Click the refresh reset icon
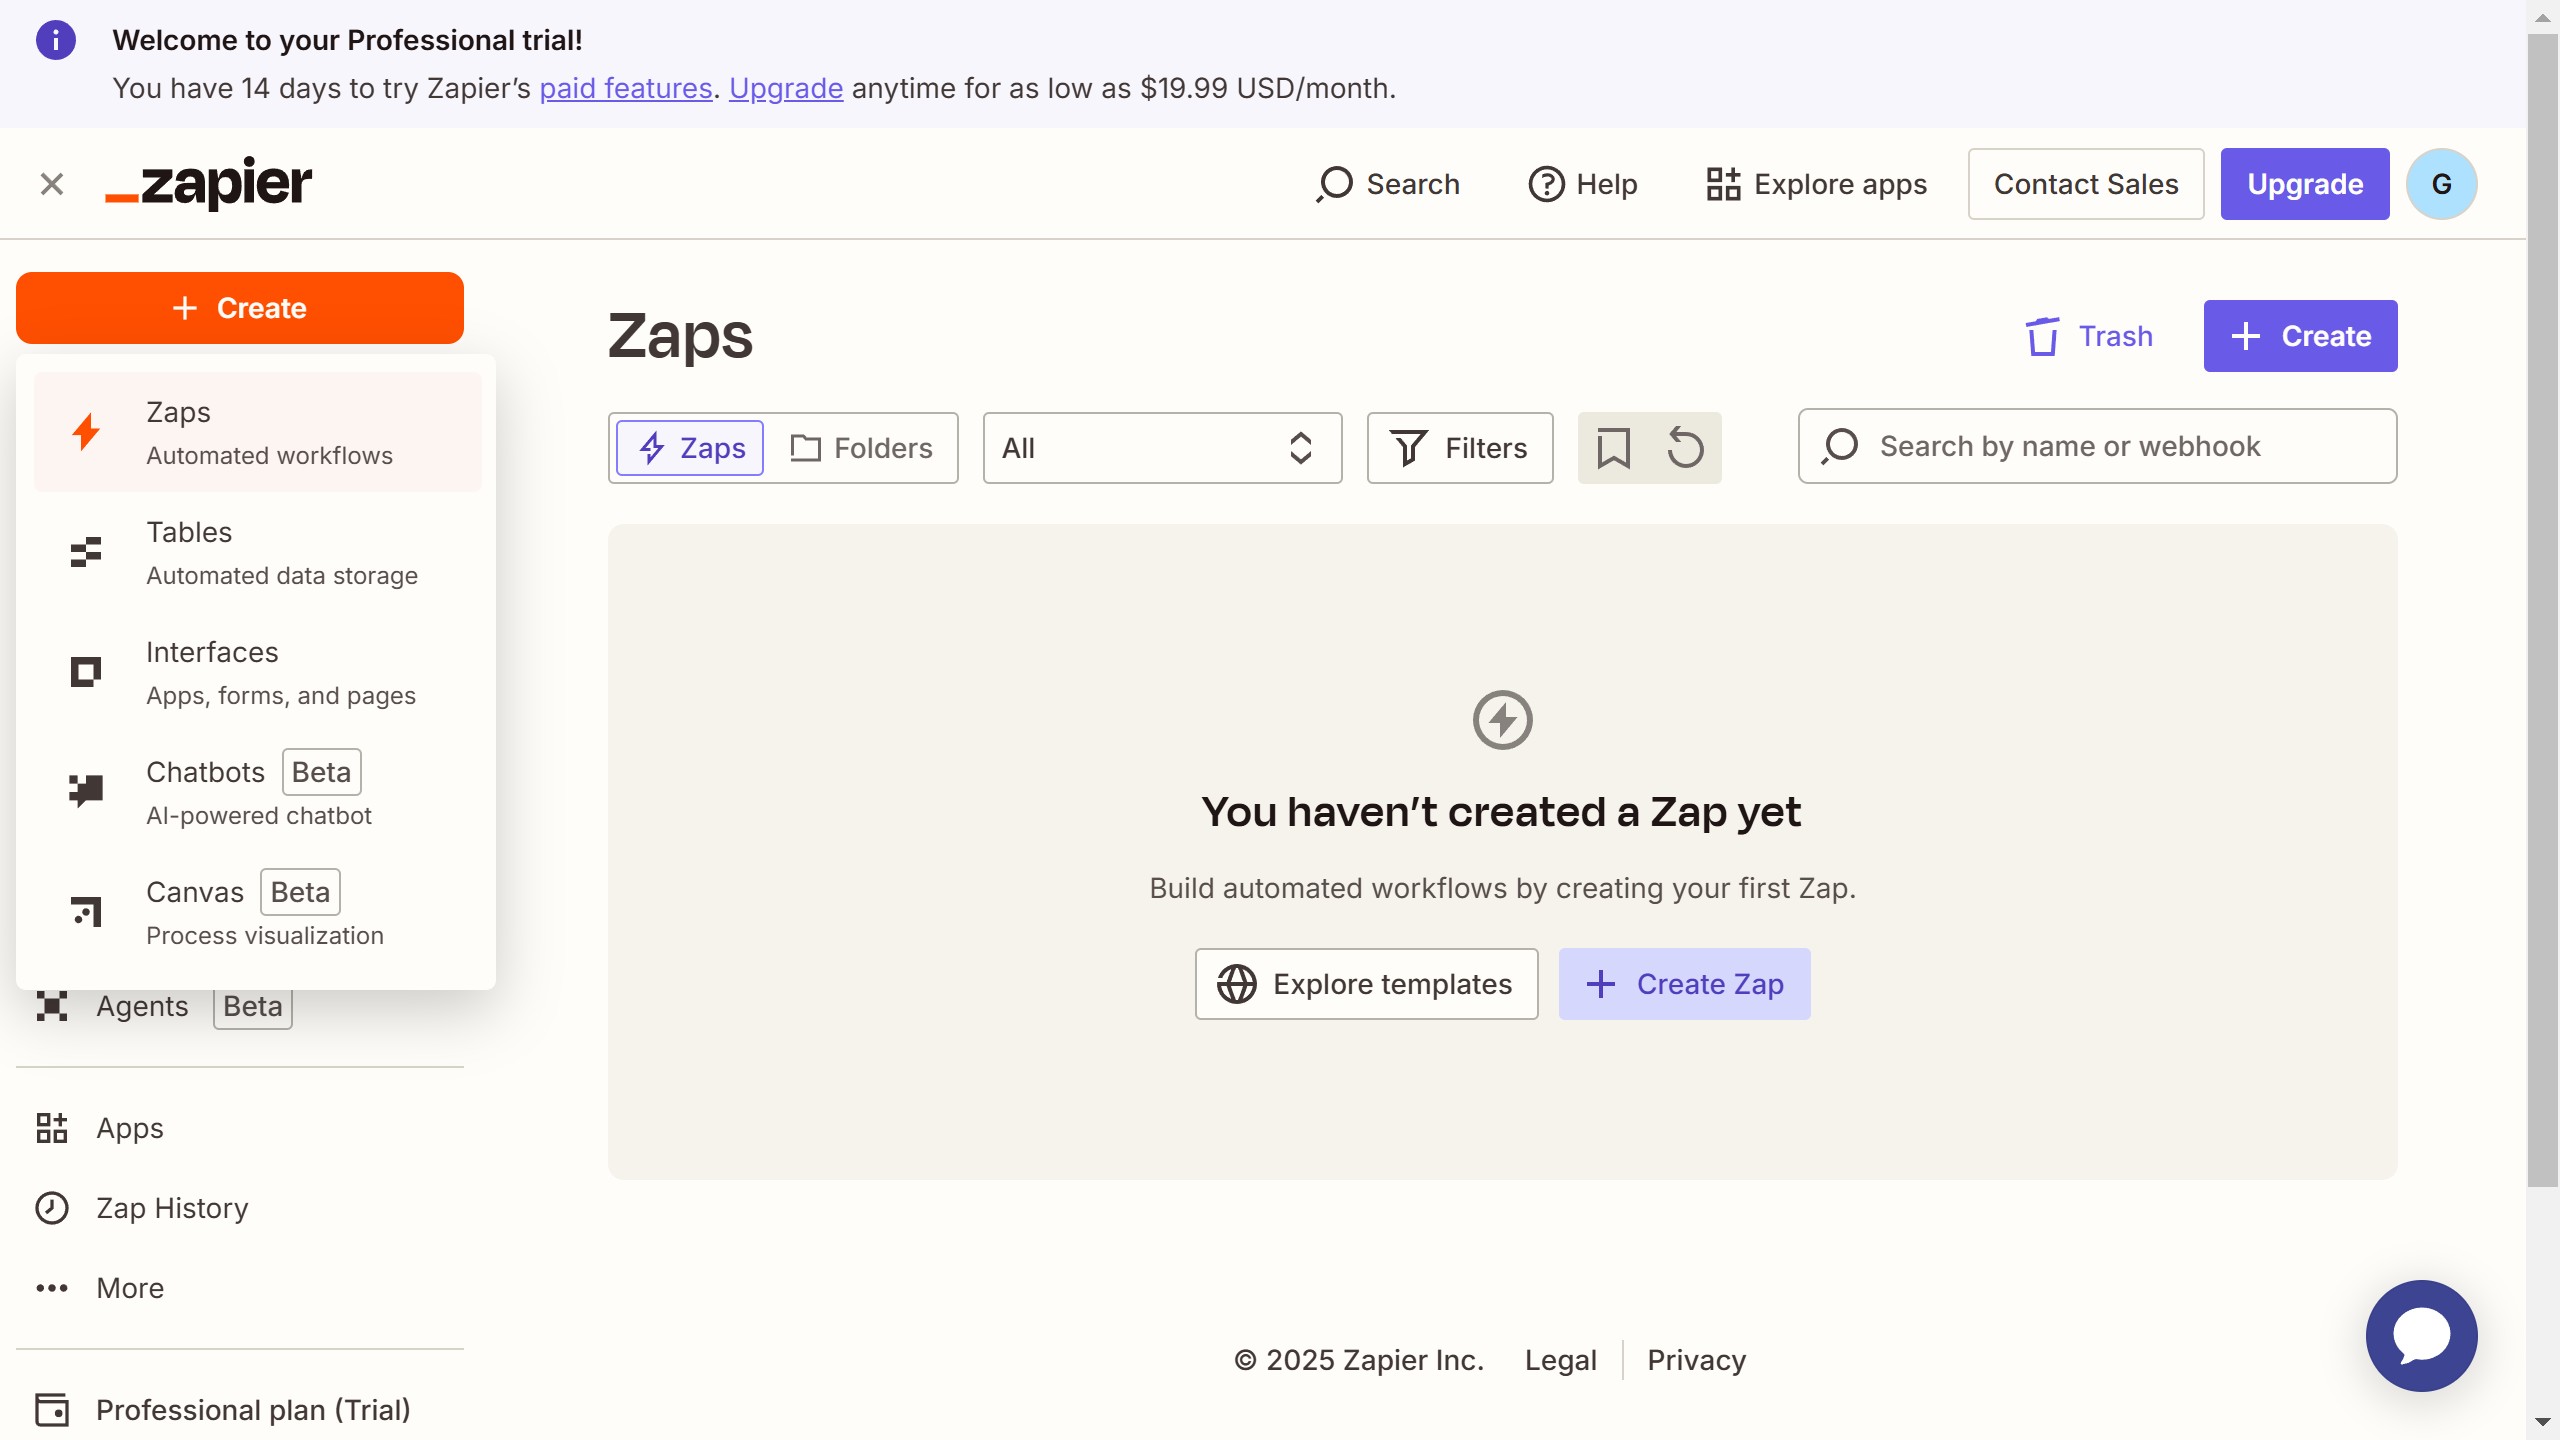This screenshot has width=2560, height=1440. pyautogui.click(x=1685, y=448)
